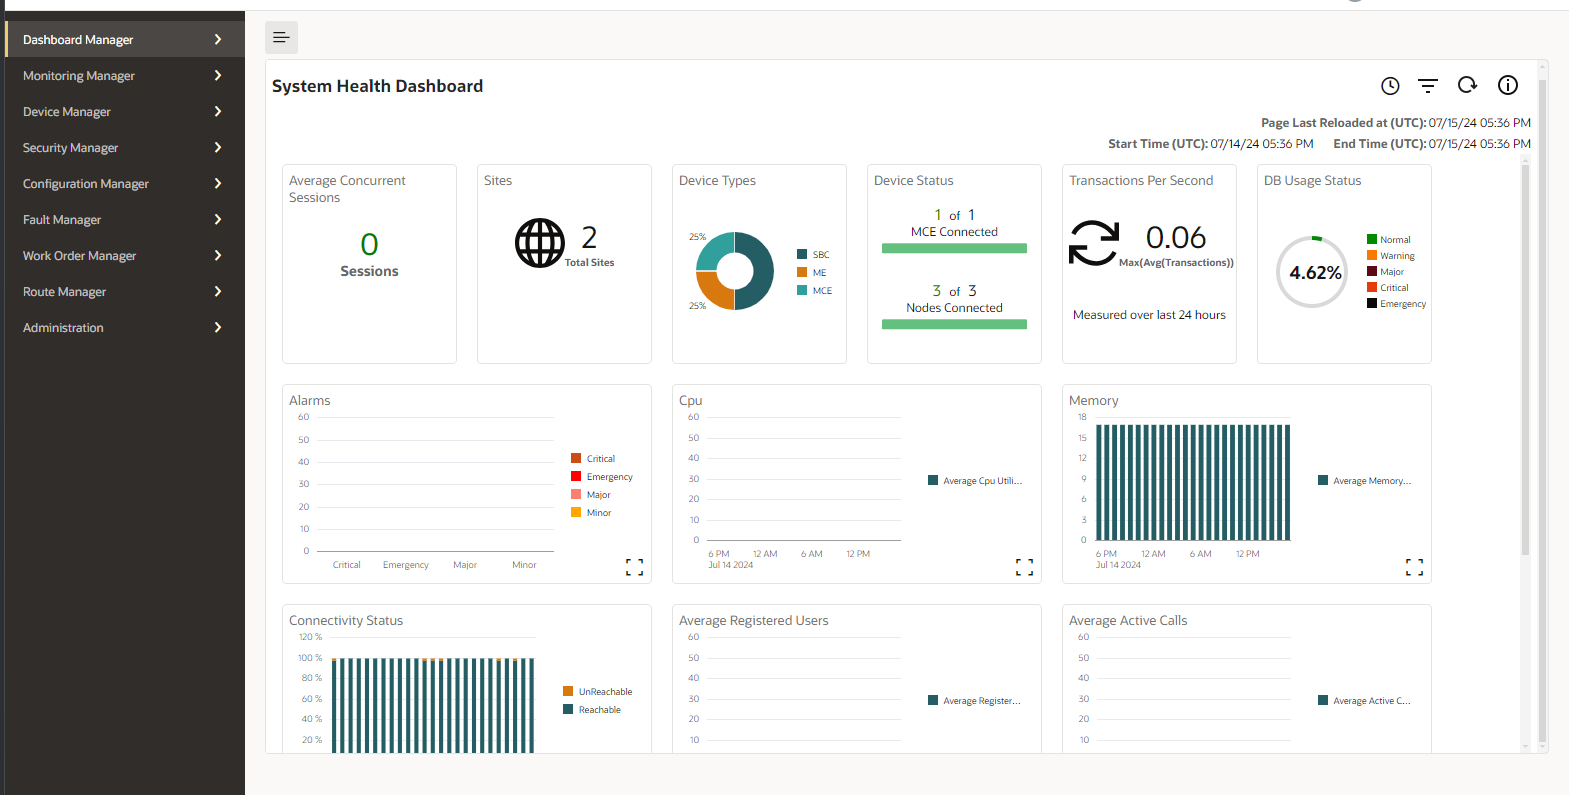The image size is (1569, 795).
Task: Toggle Normal legend in DB Usage Status
Action: click(x=1389, y=239)
